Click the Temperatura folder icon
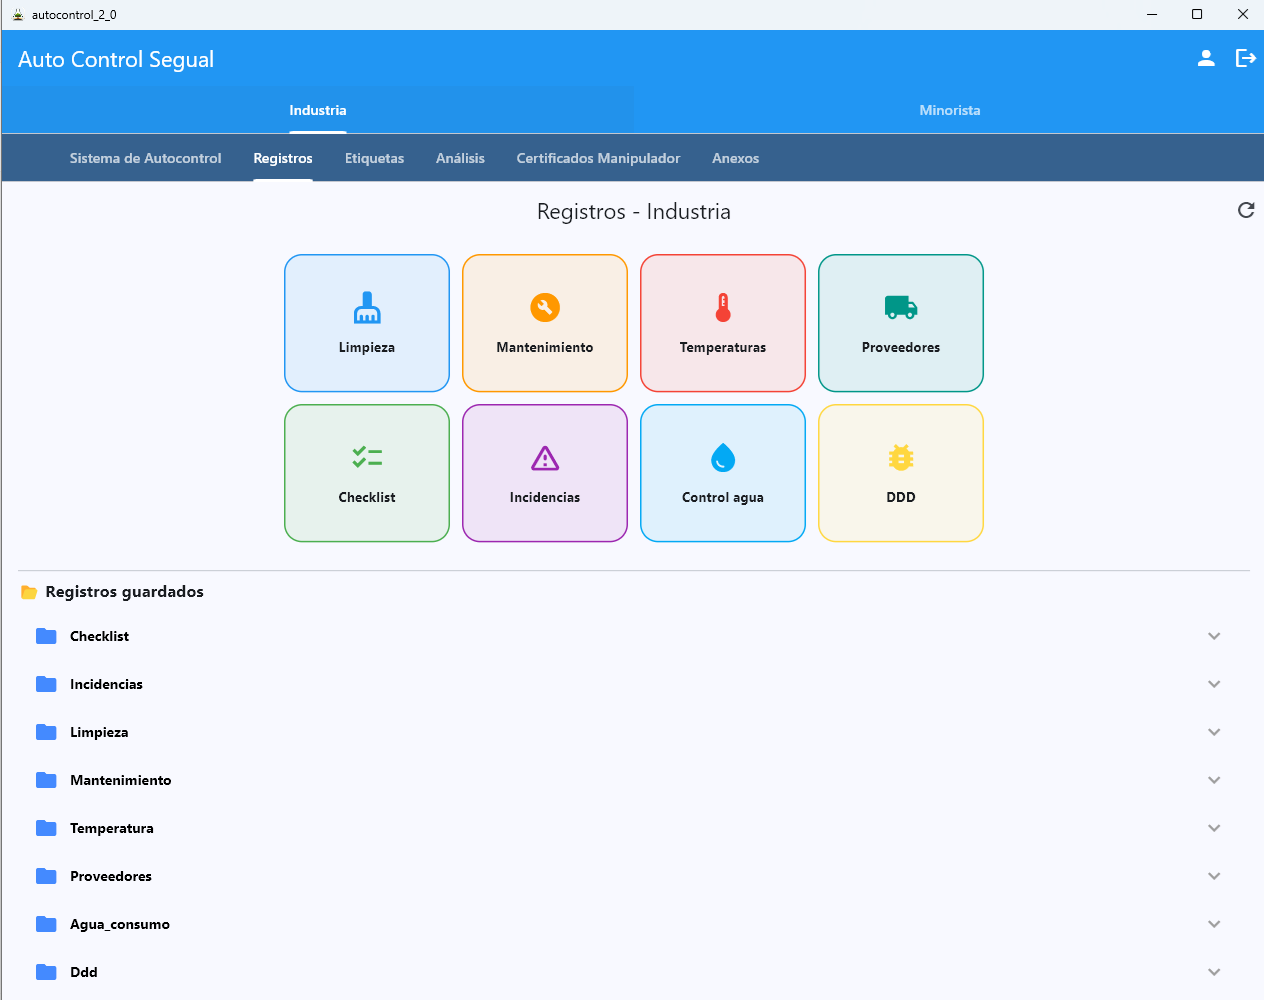Screen dimensions: 1264x1000 [46, 828]
